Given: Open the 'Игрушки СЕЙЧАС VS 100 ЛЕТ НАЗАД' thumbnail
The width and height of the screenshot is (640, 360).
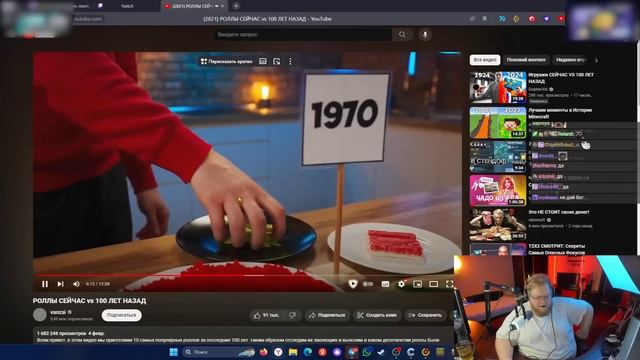Looking at the screenshot, I should click(x=498, y=87).
